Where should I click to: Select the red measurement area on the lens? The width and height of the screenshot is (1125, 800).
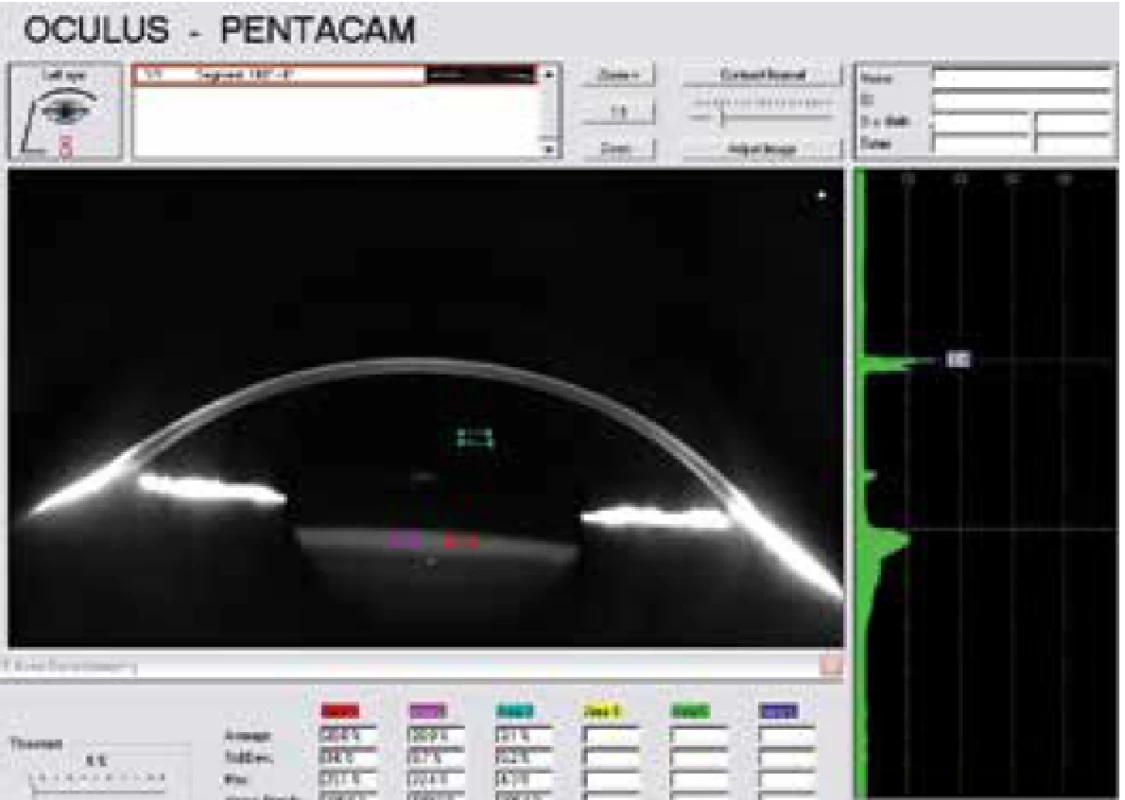click(460, 540)
